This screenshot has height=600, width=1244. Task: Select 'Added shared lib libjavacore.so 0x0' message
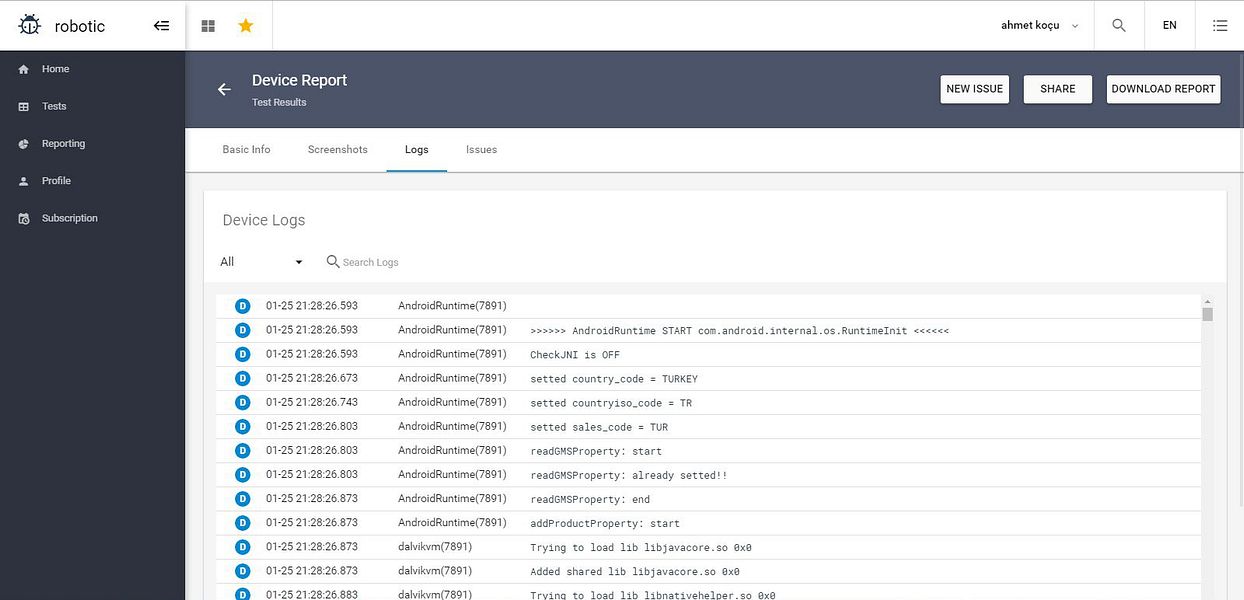point(635,572)
